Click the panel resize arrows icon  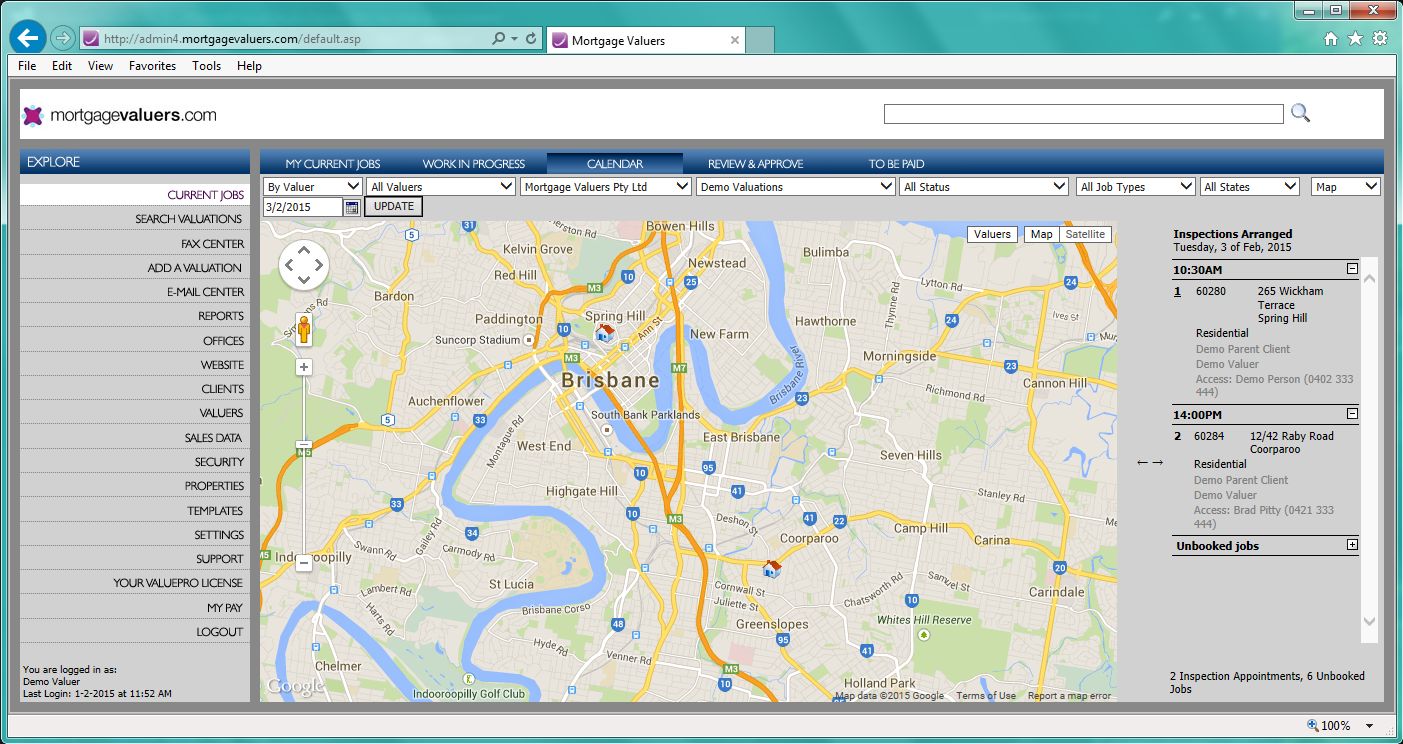tap(1150, 462)
